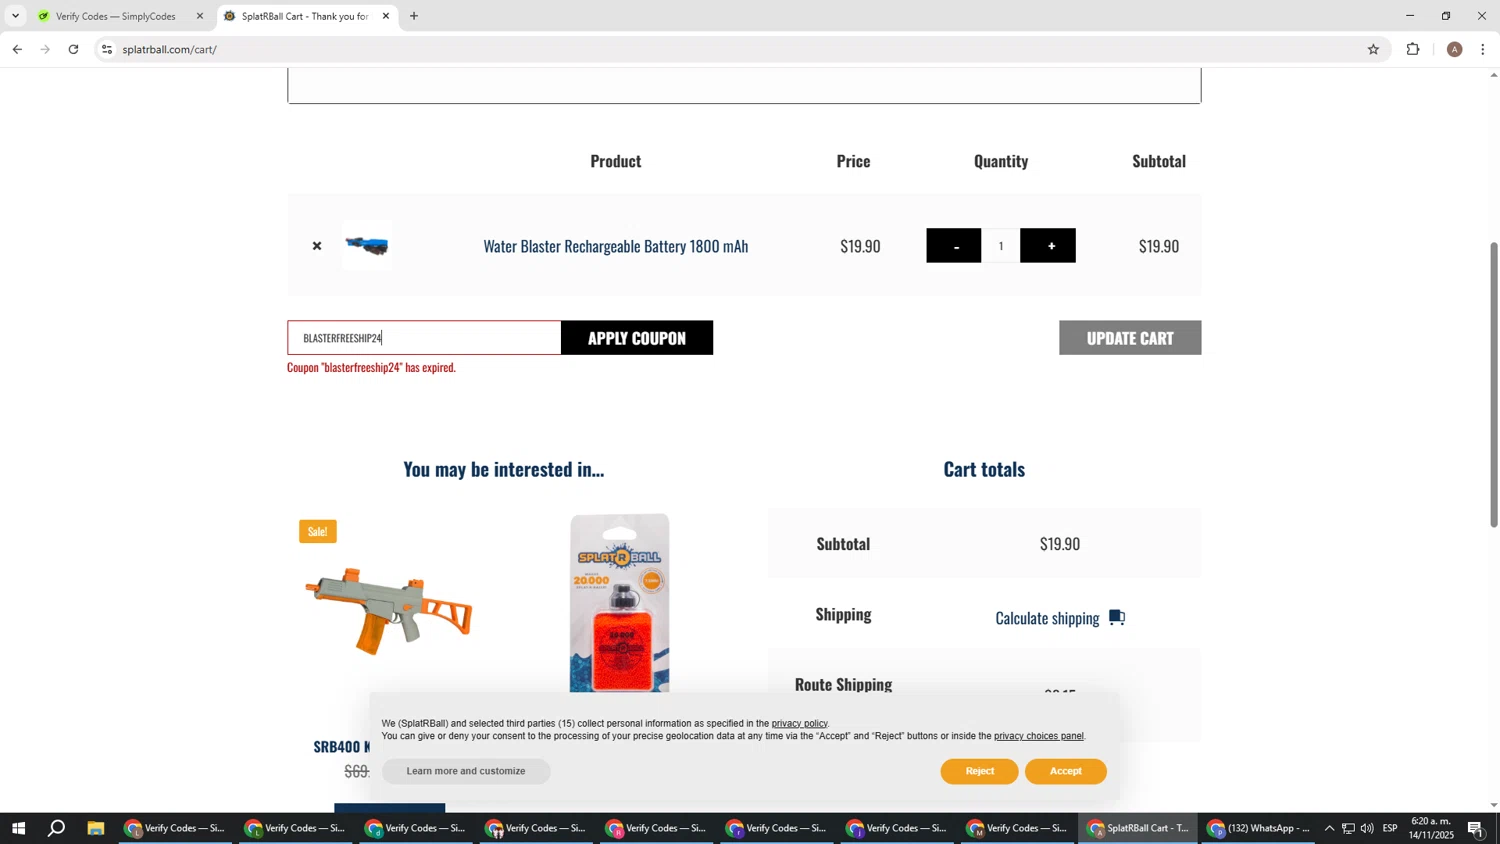Image resolution: width=1500 pixels, height=844 pixels.
Task: Open the privacy choices panel link
Action: tap(1038, 736)
